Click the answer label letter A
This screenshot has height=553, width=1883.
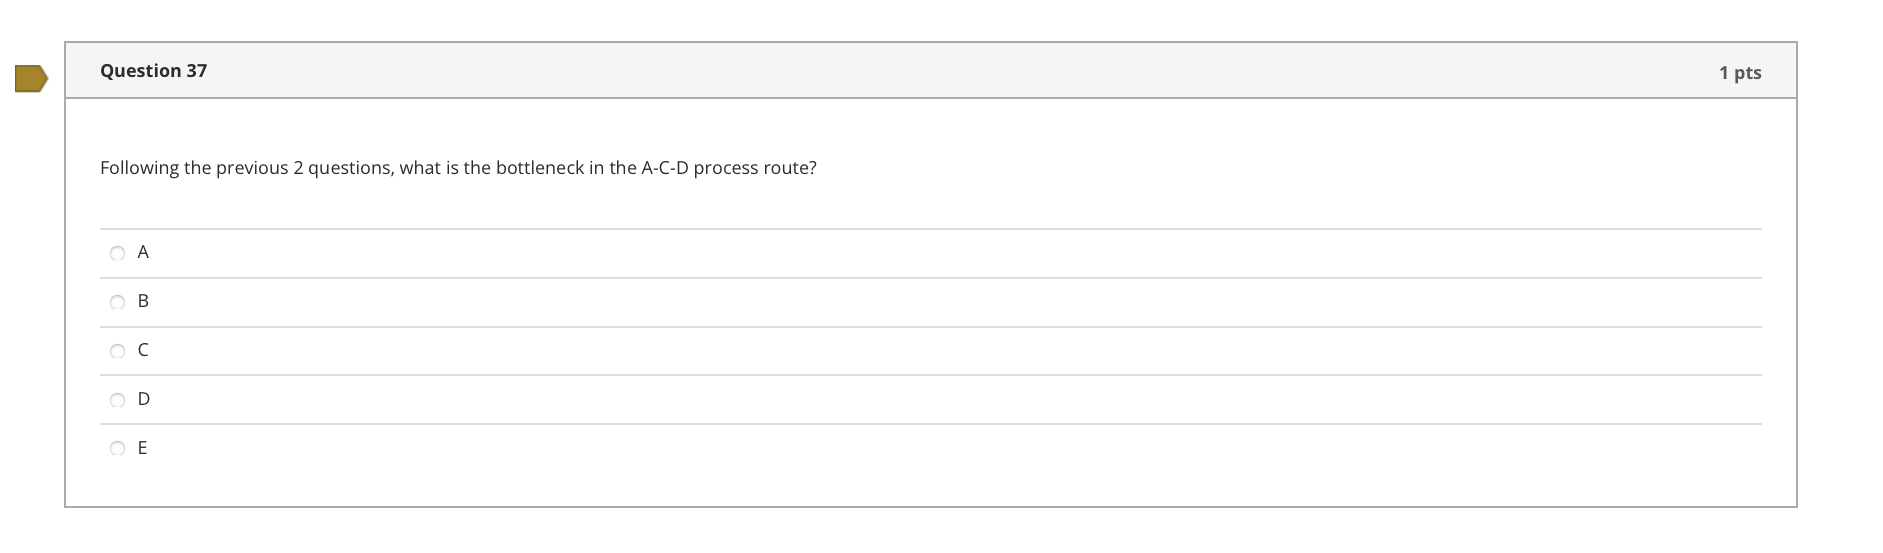pyautogui.click(x=143, y=253)
